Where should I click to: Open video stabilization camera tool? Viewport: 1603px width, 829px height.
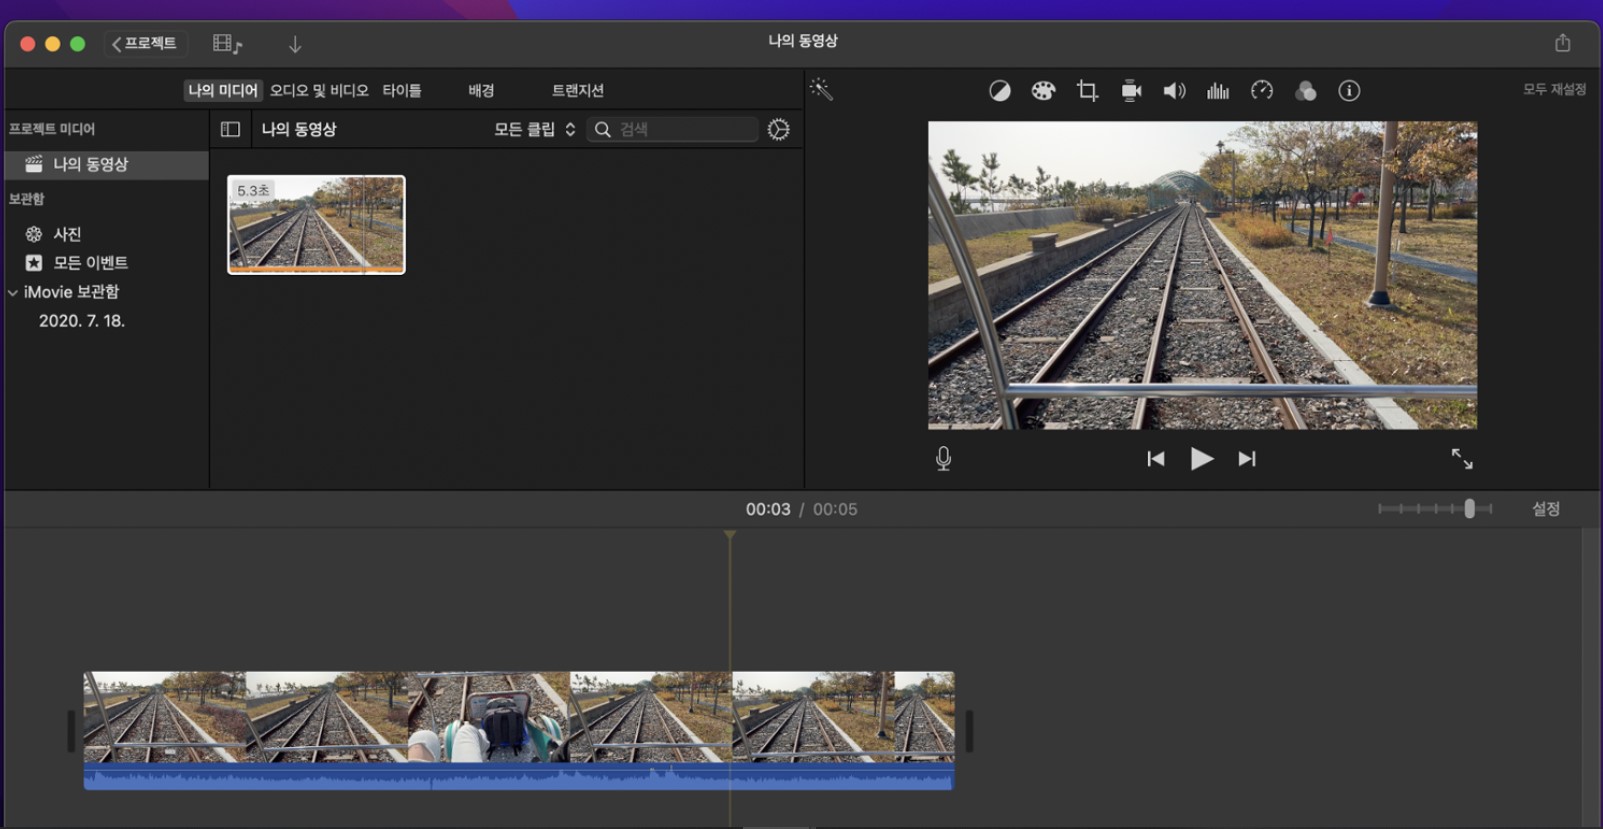point(1131,91)
